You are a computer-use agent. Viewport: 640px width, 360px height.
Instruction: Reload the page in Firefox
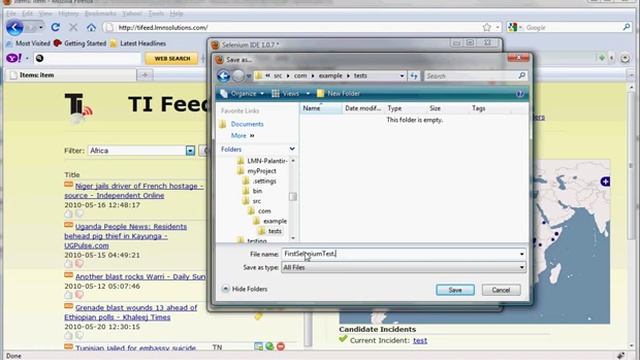56,27
